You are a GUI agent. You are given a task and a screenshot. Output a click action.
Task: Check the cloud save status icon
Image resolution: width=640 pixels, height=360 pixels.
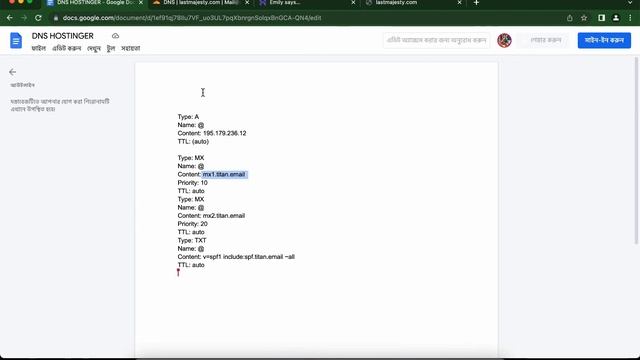point(116,36)
